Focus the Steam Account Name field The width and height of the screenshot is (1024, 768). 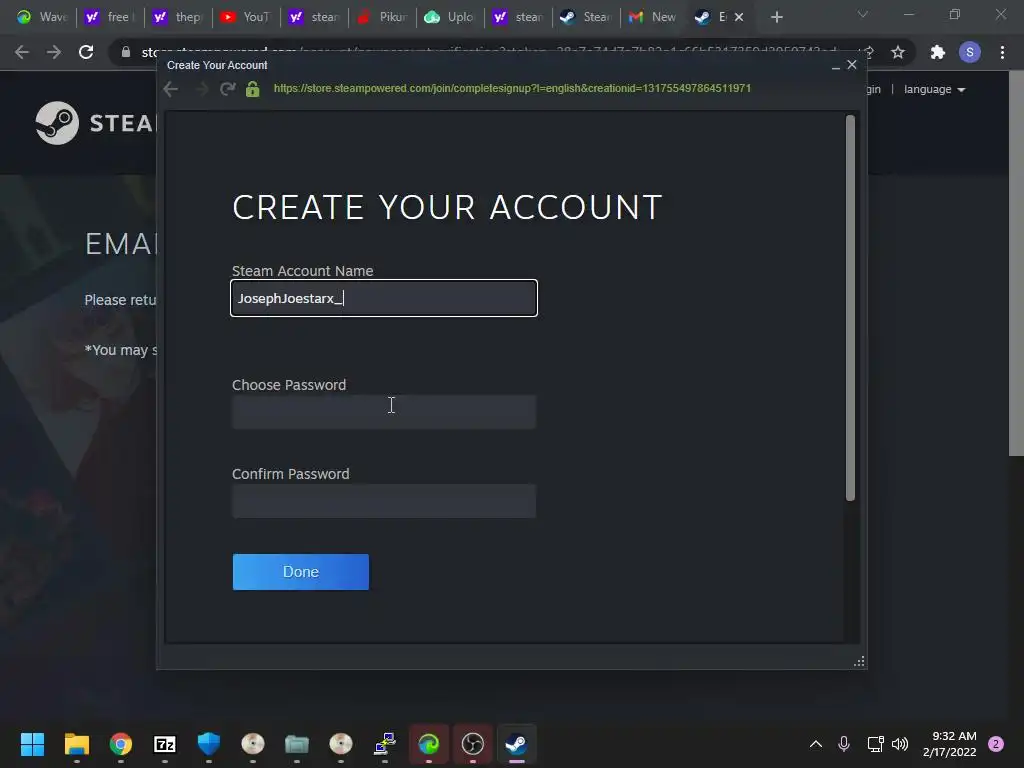click(383, 298)
